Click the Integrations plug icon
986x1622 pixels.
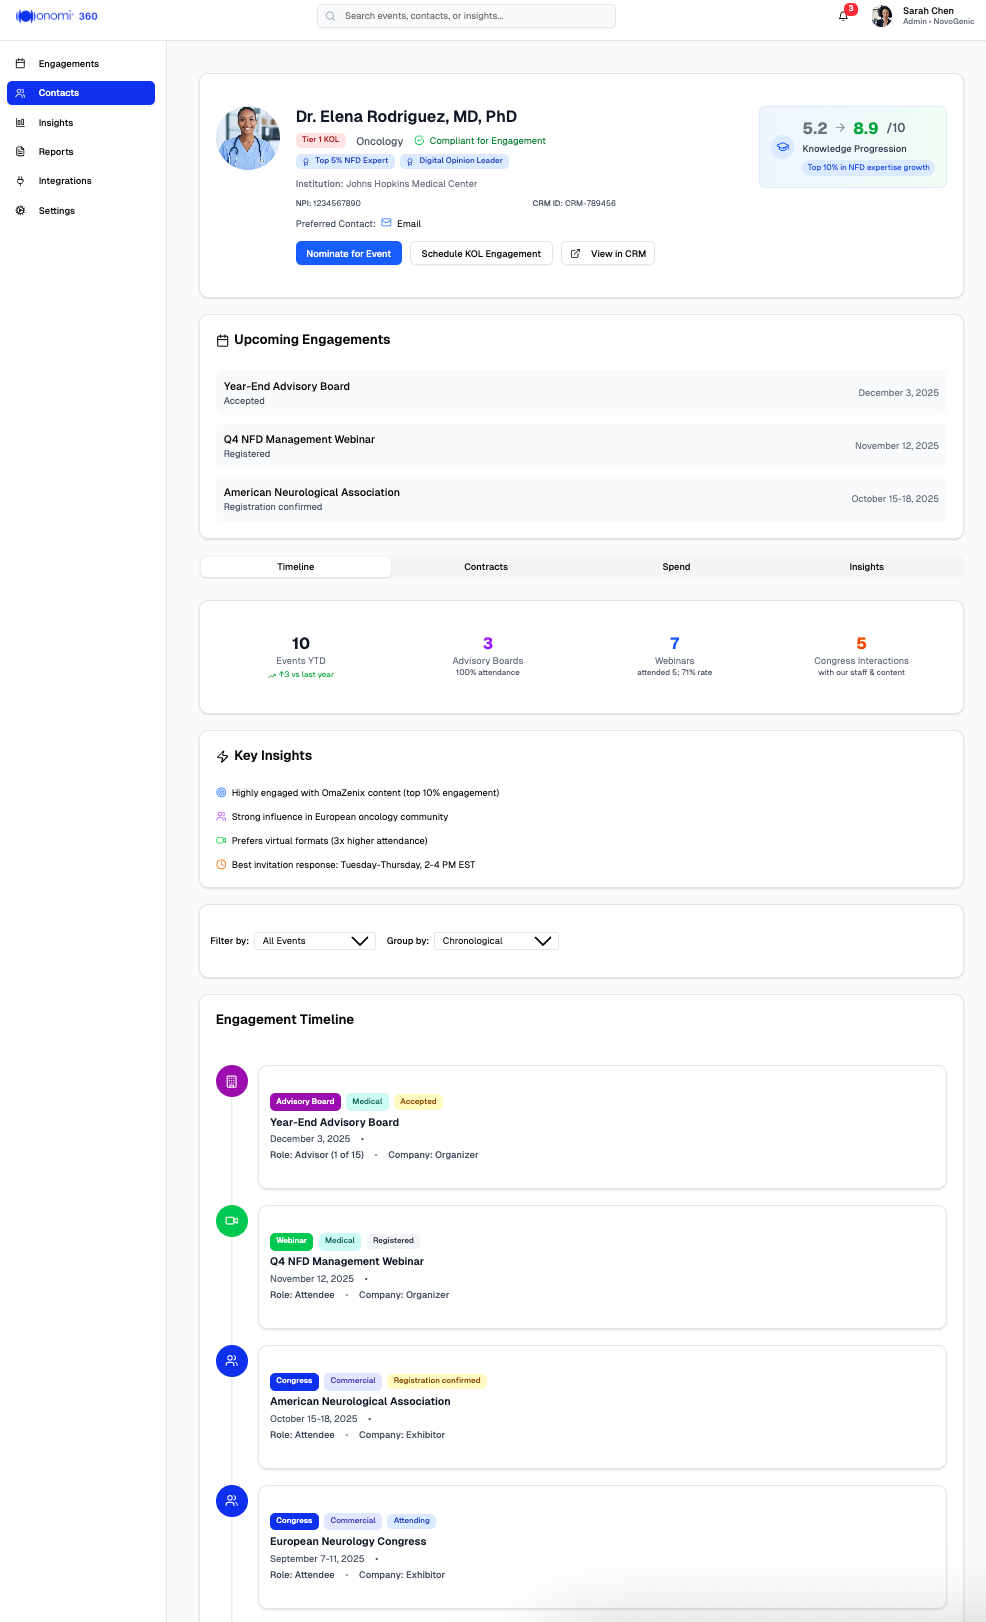point(20,181)
